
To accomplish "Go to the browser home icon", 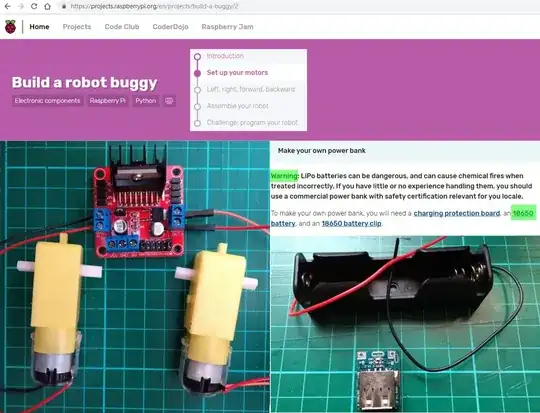I will tap(48, 6).
